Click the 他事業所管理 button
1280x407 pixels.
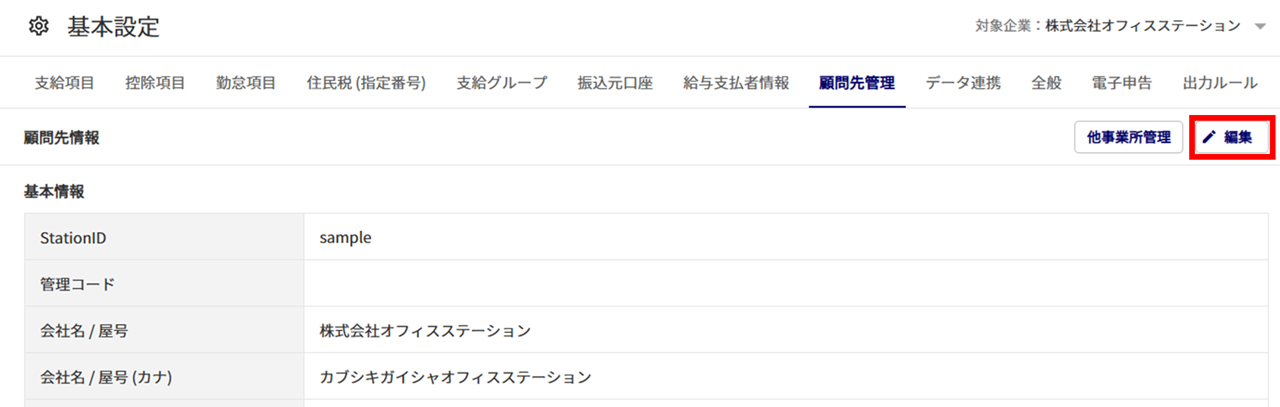click(x=1129, y=138)
